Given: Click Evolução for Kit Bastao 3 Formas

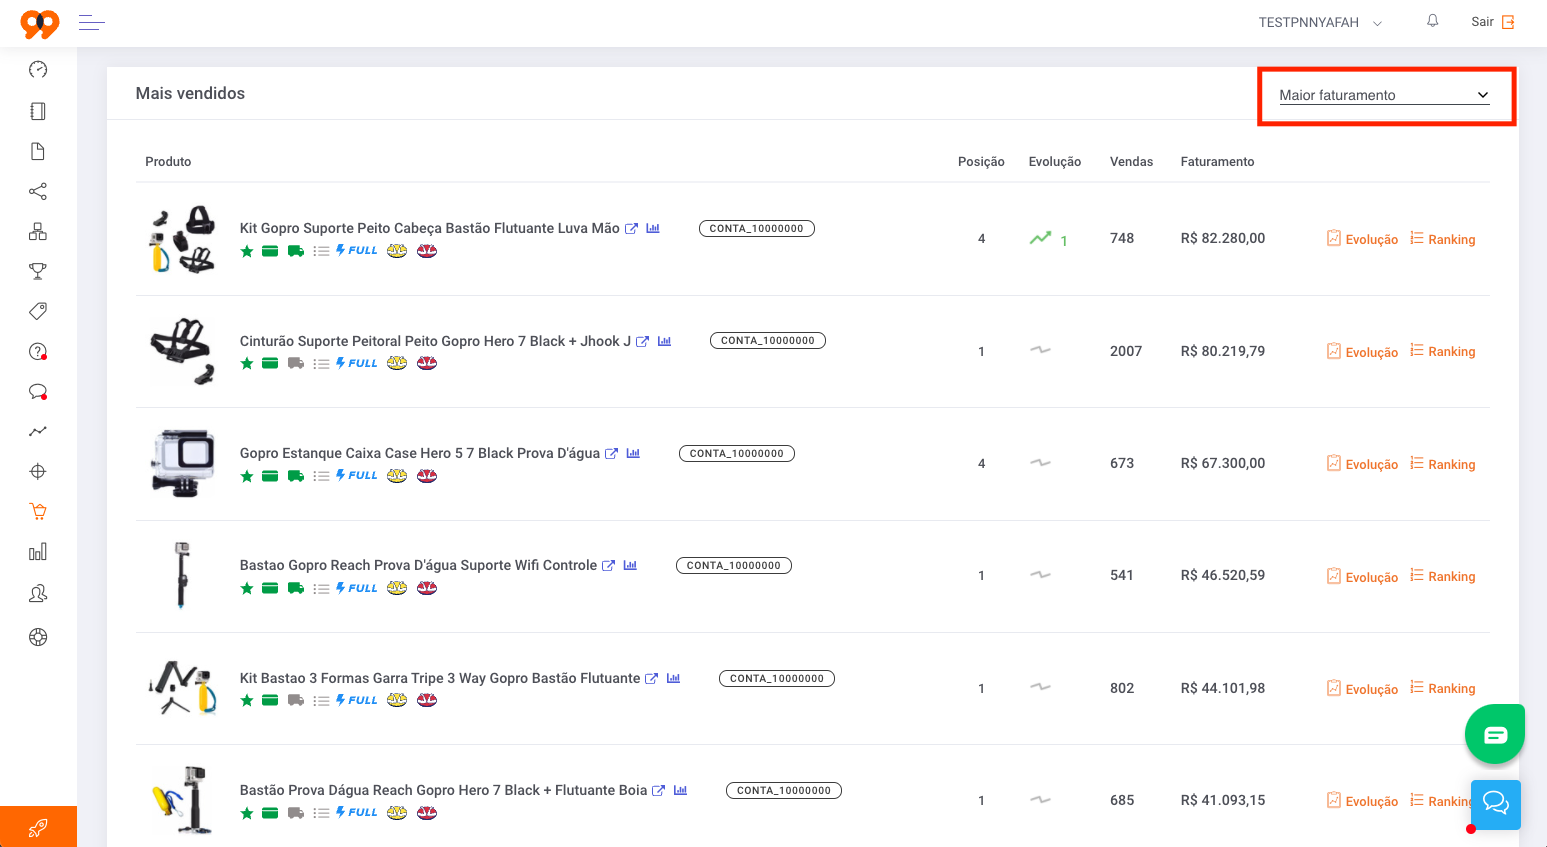Looking at the screenshot, I should click(1362, 689).
